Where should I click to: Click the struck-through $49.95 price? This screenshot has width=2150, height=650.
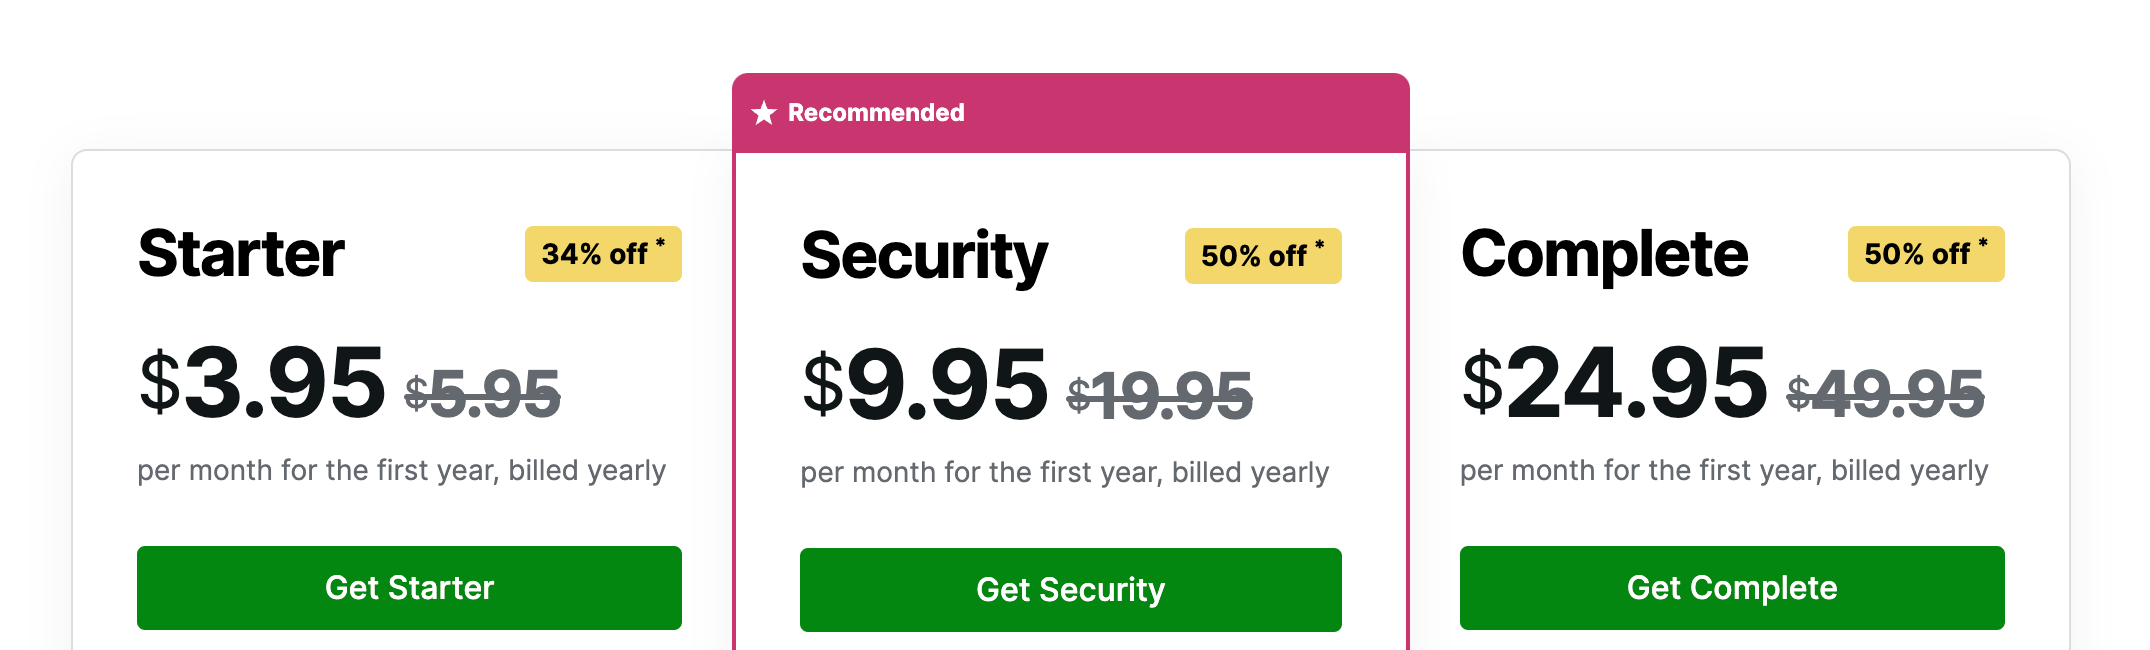pos(1886,393)
